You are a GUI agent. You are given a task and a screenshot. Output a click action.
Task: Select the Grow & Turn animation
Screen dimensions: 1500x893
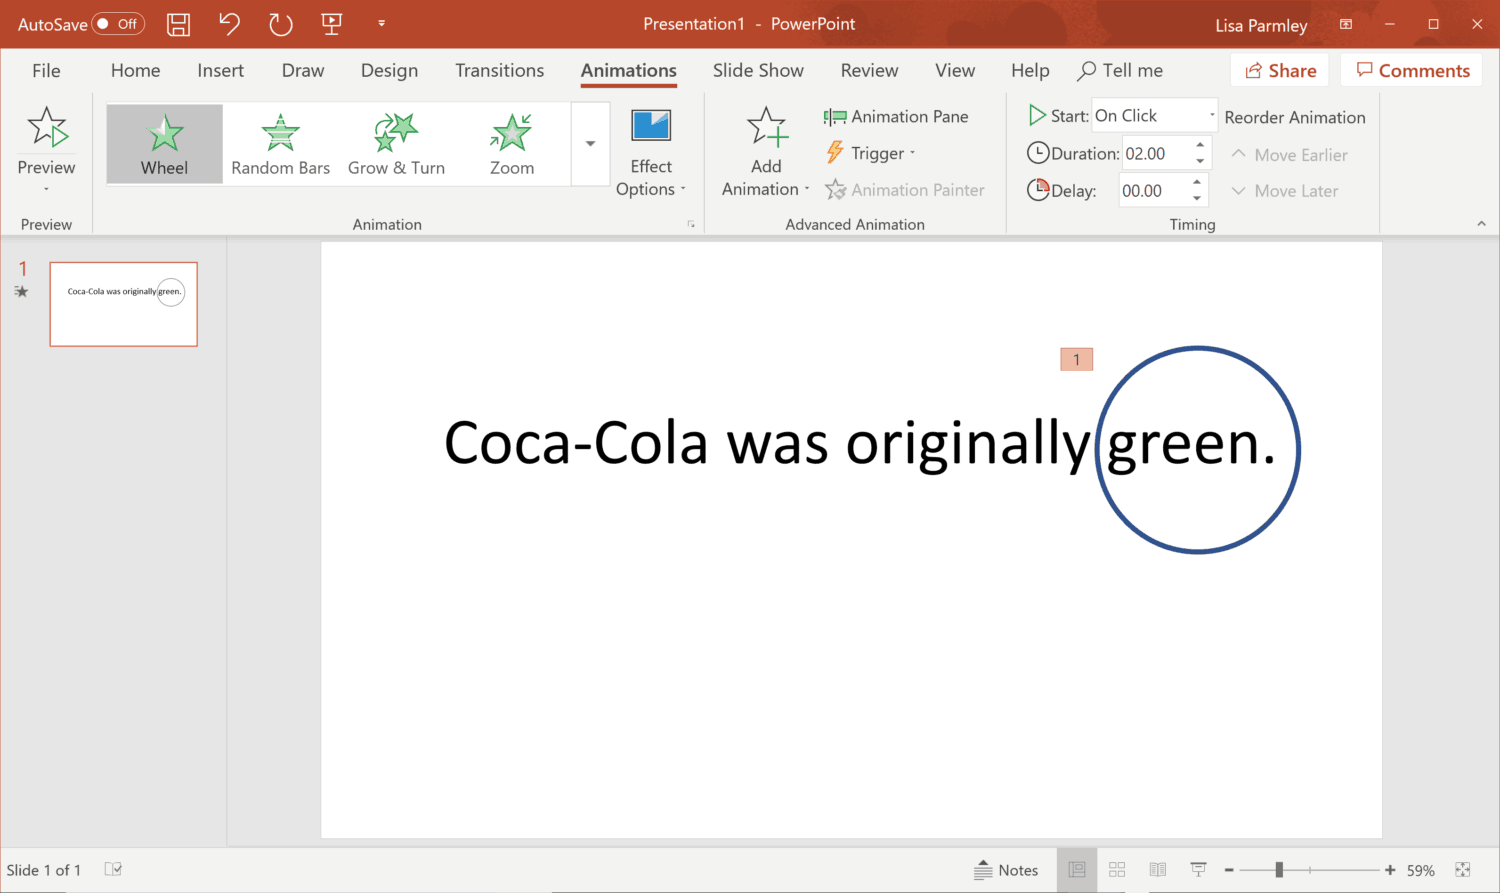pyautogui.click(x=396, y=144)
